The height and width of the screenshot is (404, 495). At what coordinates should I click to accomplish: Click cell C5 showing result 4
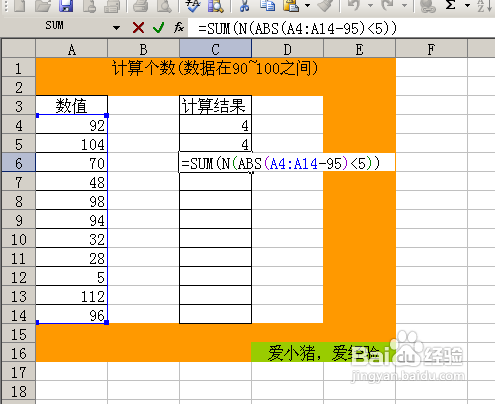click(215, 144)
